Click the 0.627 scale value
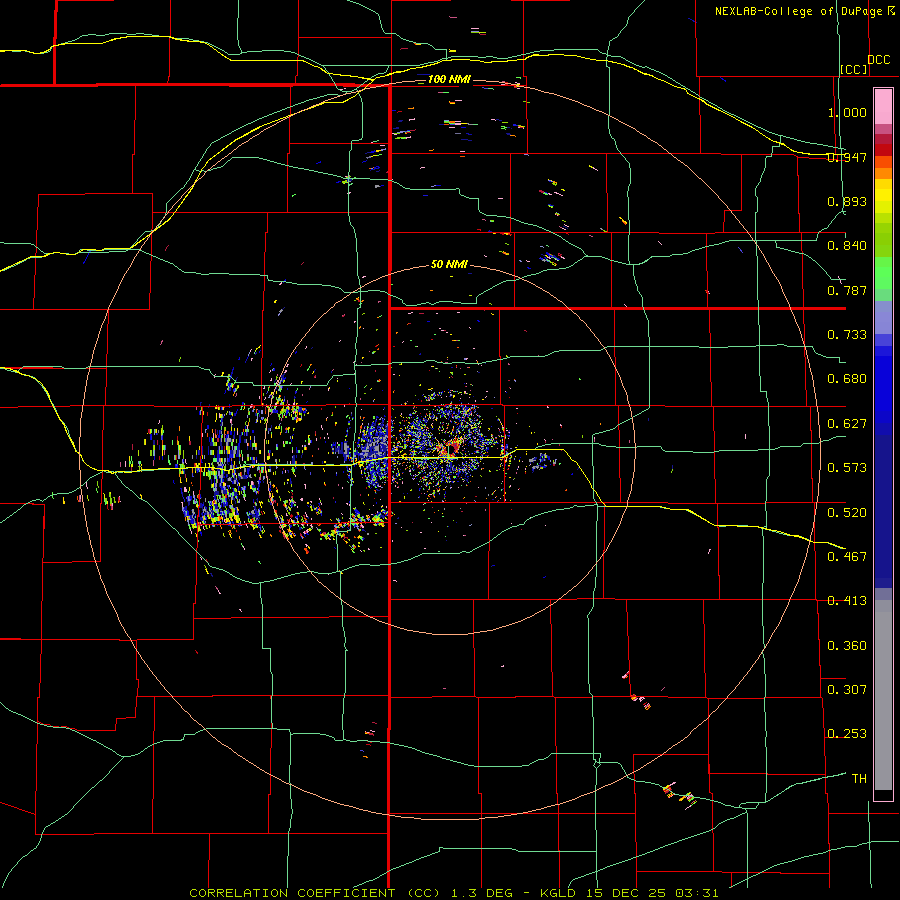Image resolution: width=900 pixels, height=900 pixels. [x=847, y=424]
